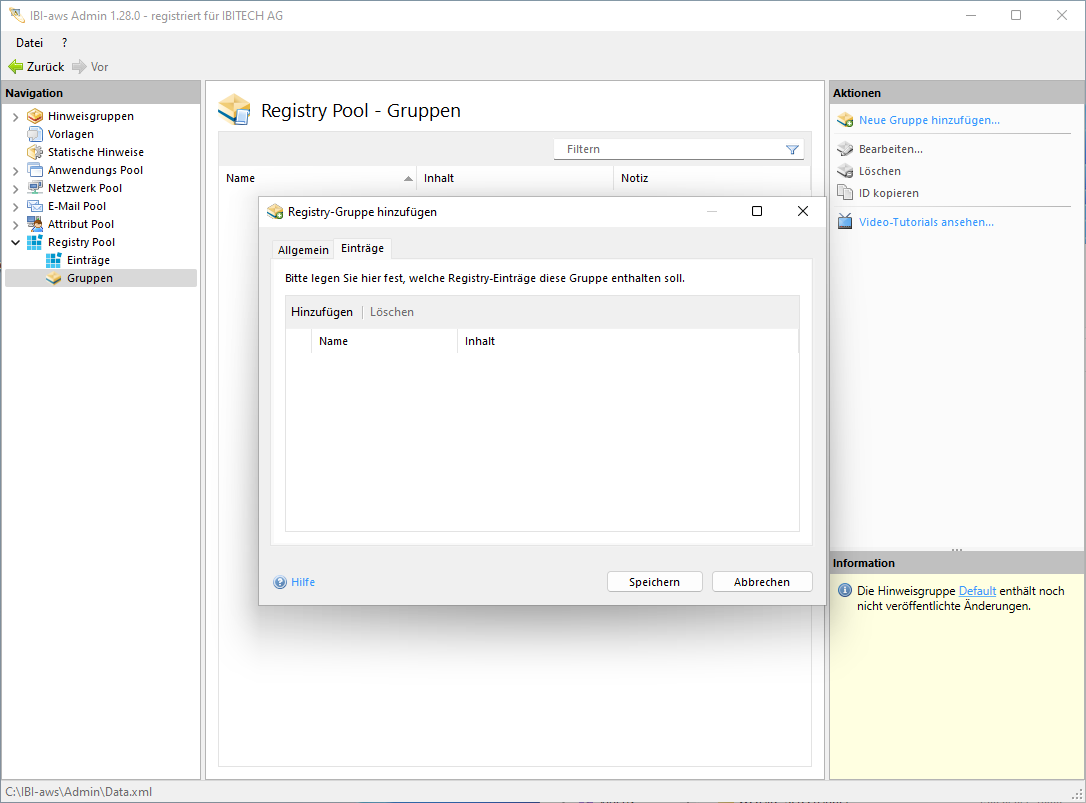Click the ID kopieren icon
Image resolution: width=1086 pixels, height=803 pixels.
click(845, 193)
